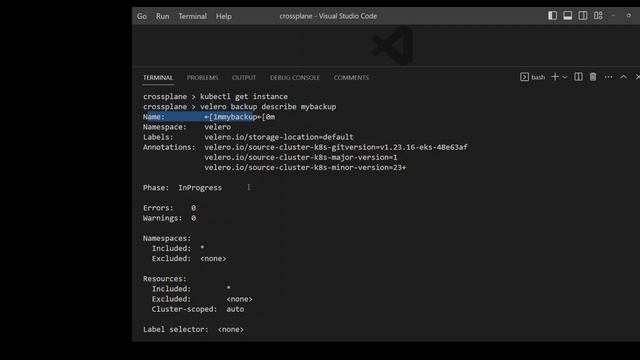Click the 'Warnings: 0' line
Viewport: 640px width, 360px height.
169,218
